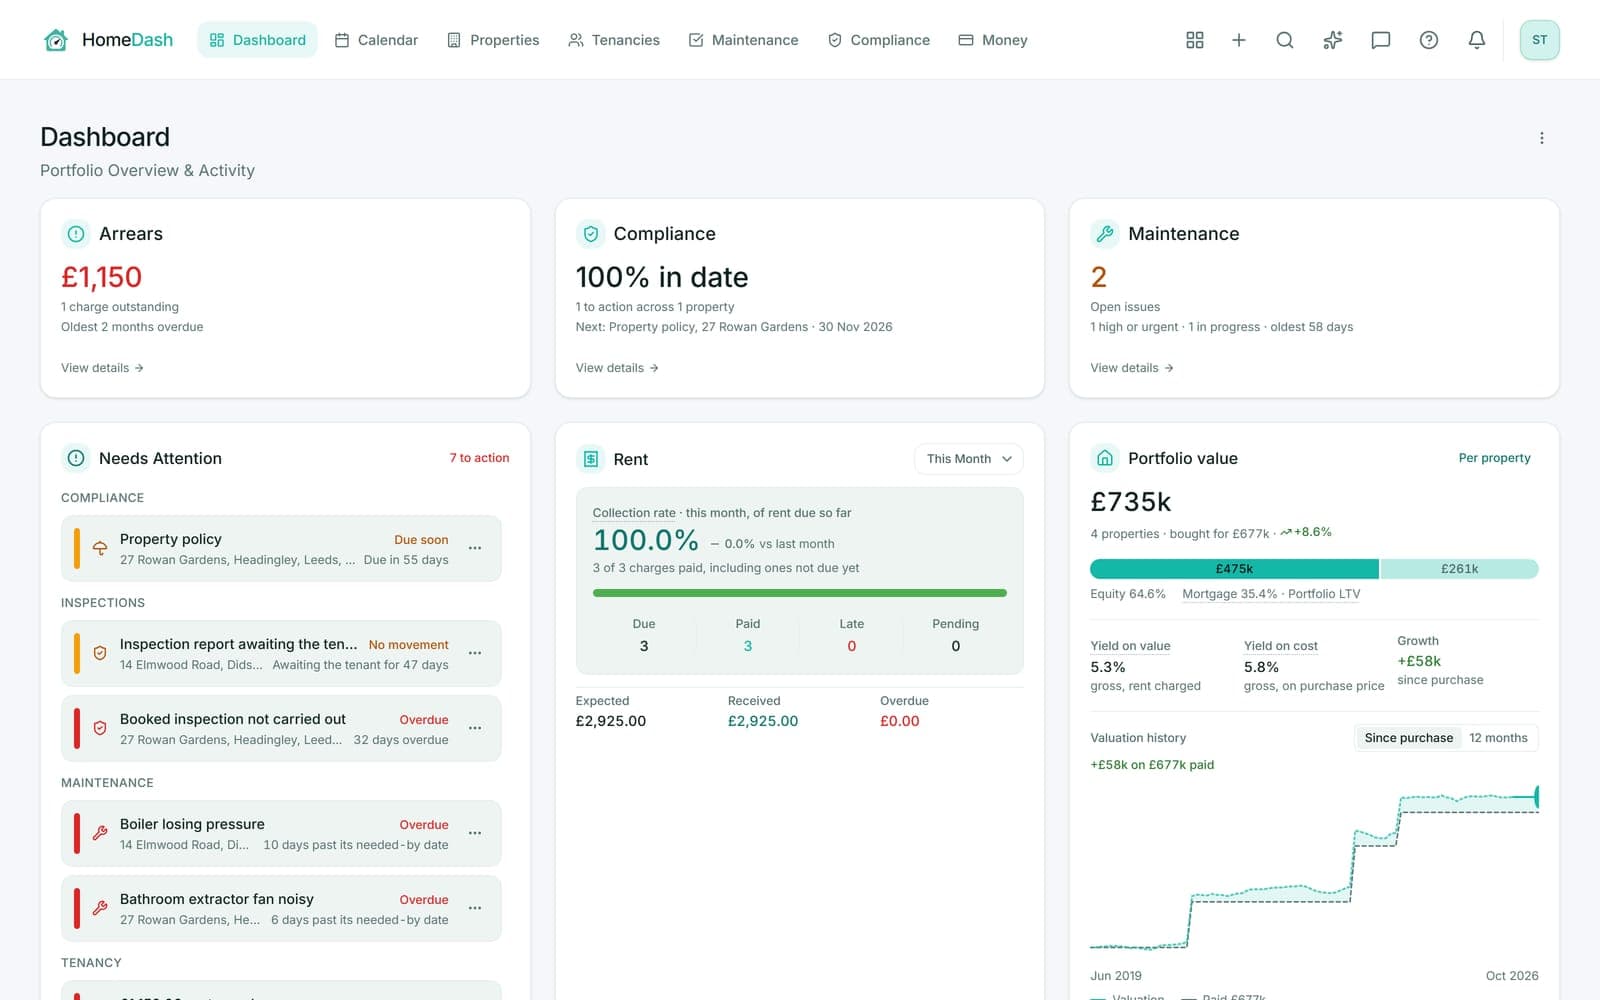The width and height of the screenshot is (1600, 1000).
Task: Click View details on Compliance card
Action: click(617, 368)
